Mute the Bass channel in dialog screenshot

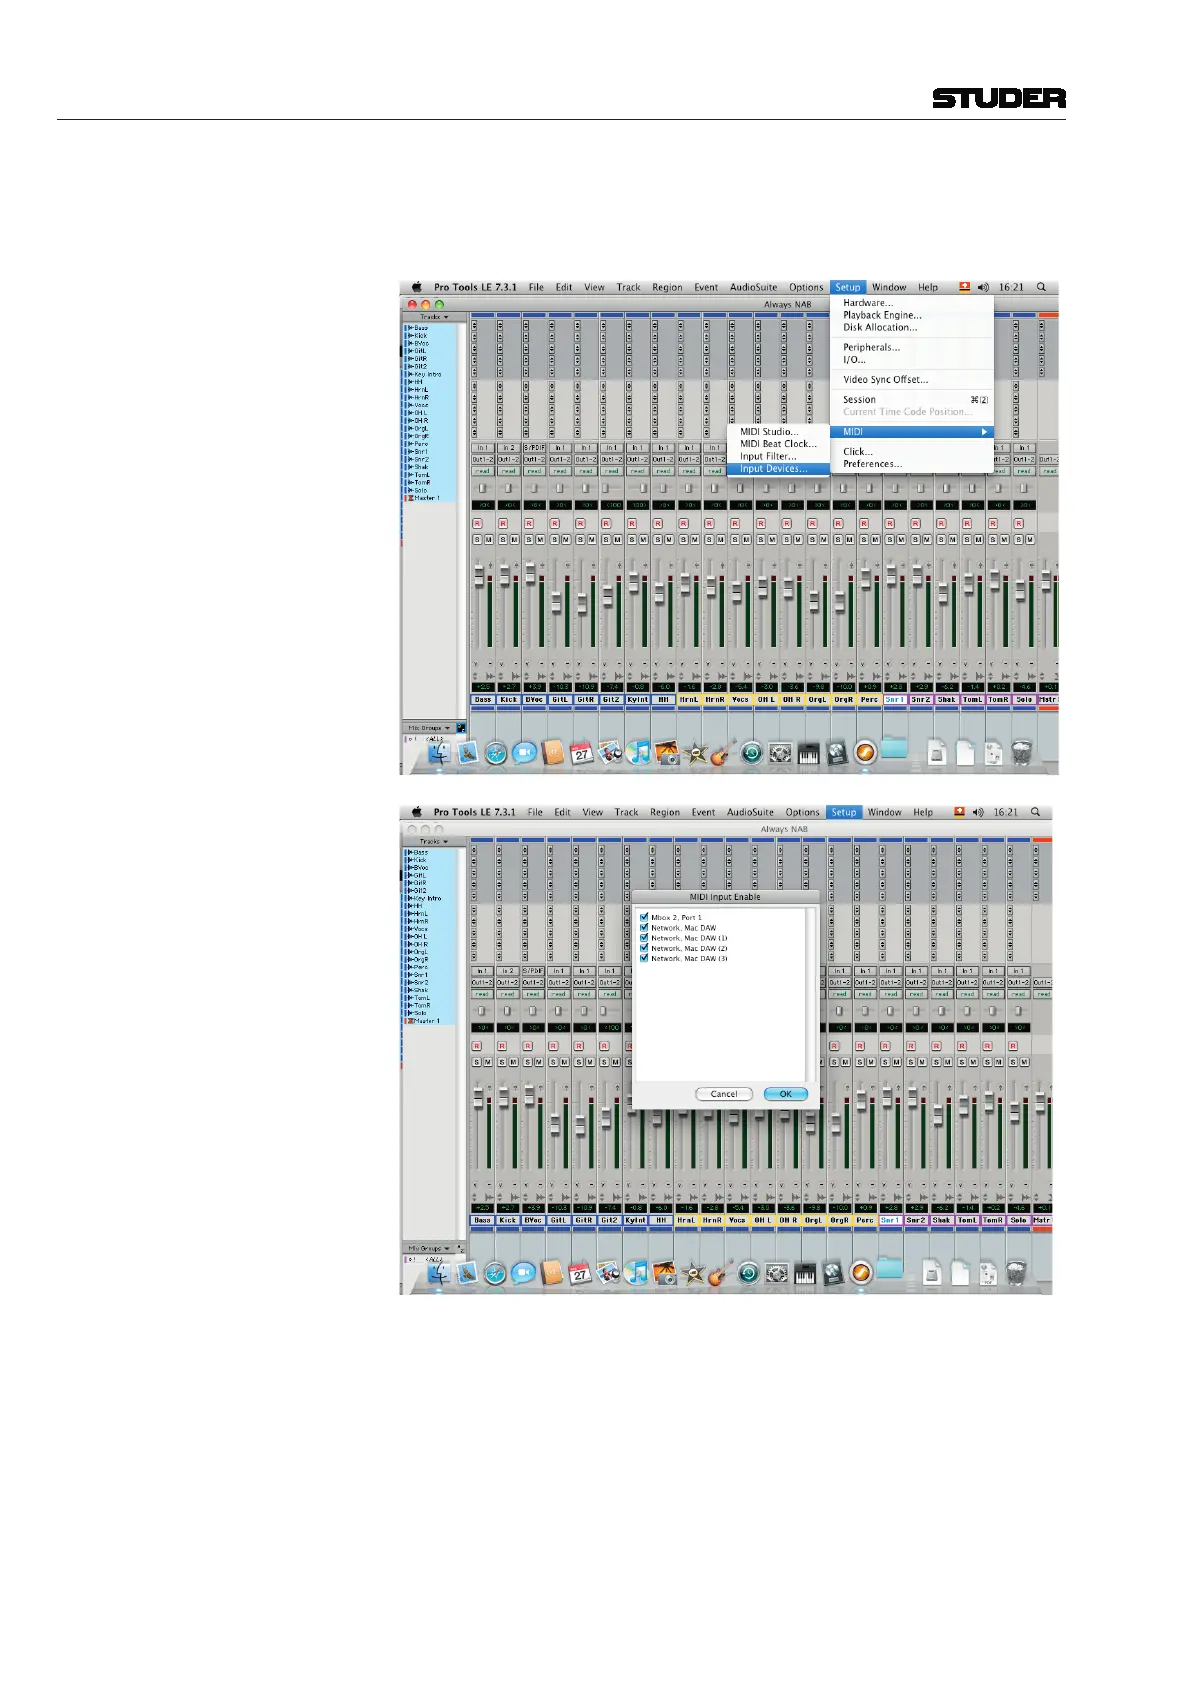click(x=488, y=1062)
